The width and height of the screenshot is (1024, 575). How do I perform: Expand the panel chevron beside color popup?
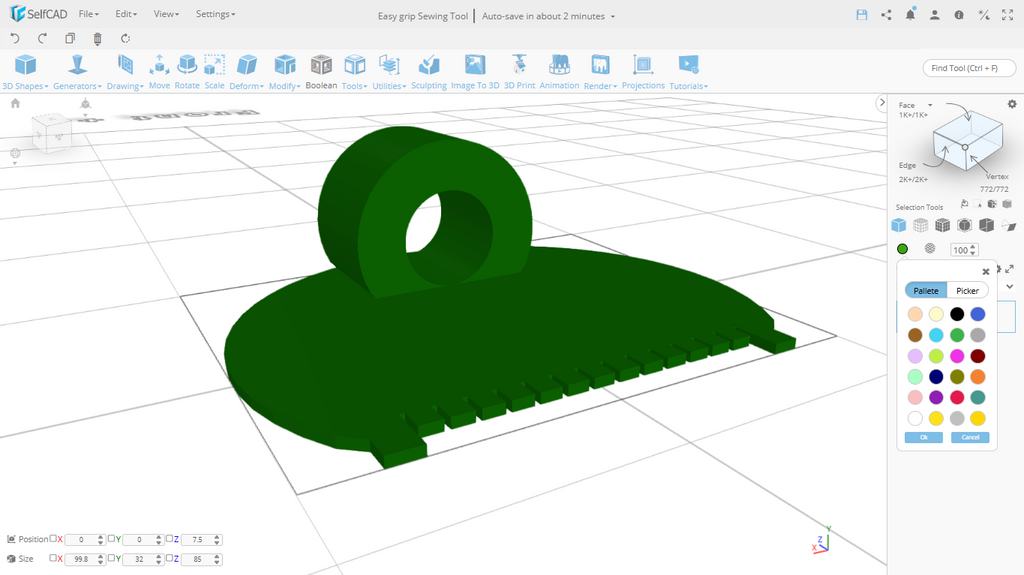click(x=1010, y=286)
